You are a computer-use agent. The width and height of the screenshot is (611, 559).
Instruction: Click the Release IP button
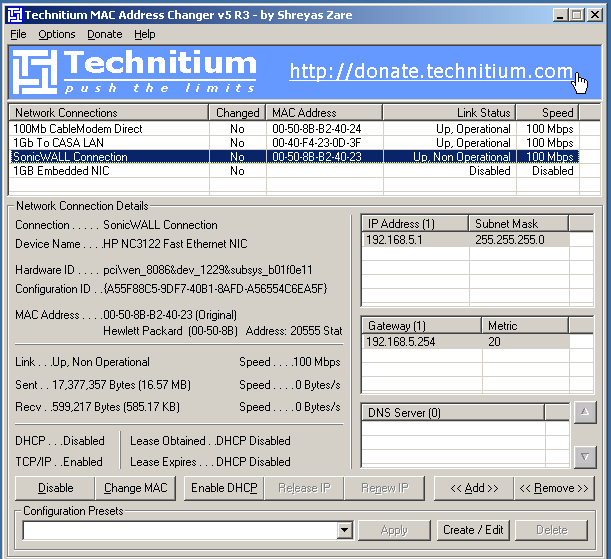tap(304, 488)
